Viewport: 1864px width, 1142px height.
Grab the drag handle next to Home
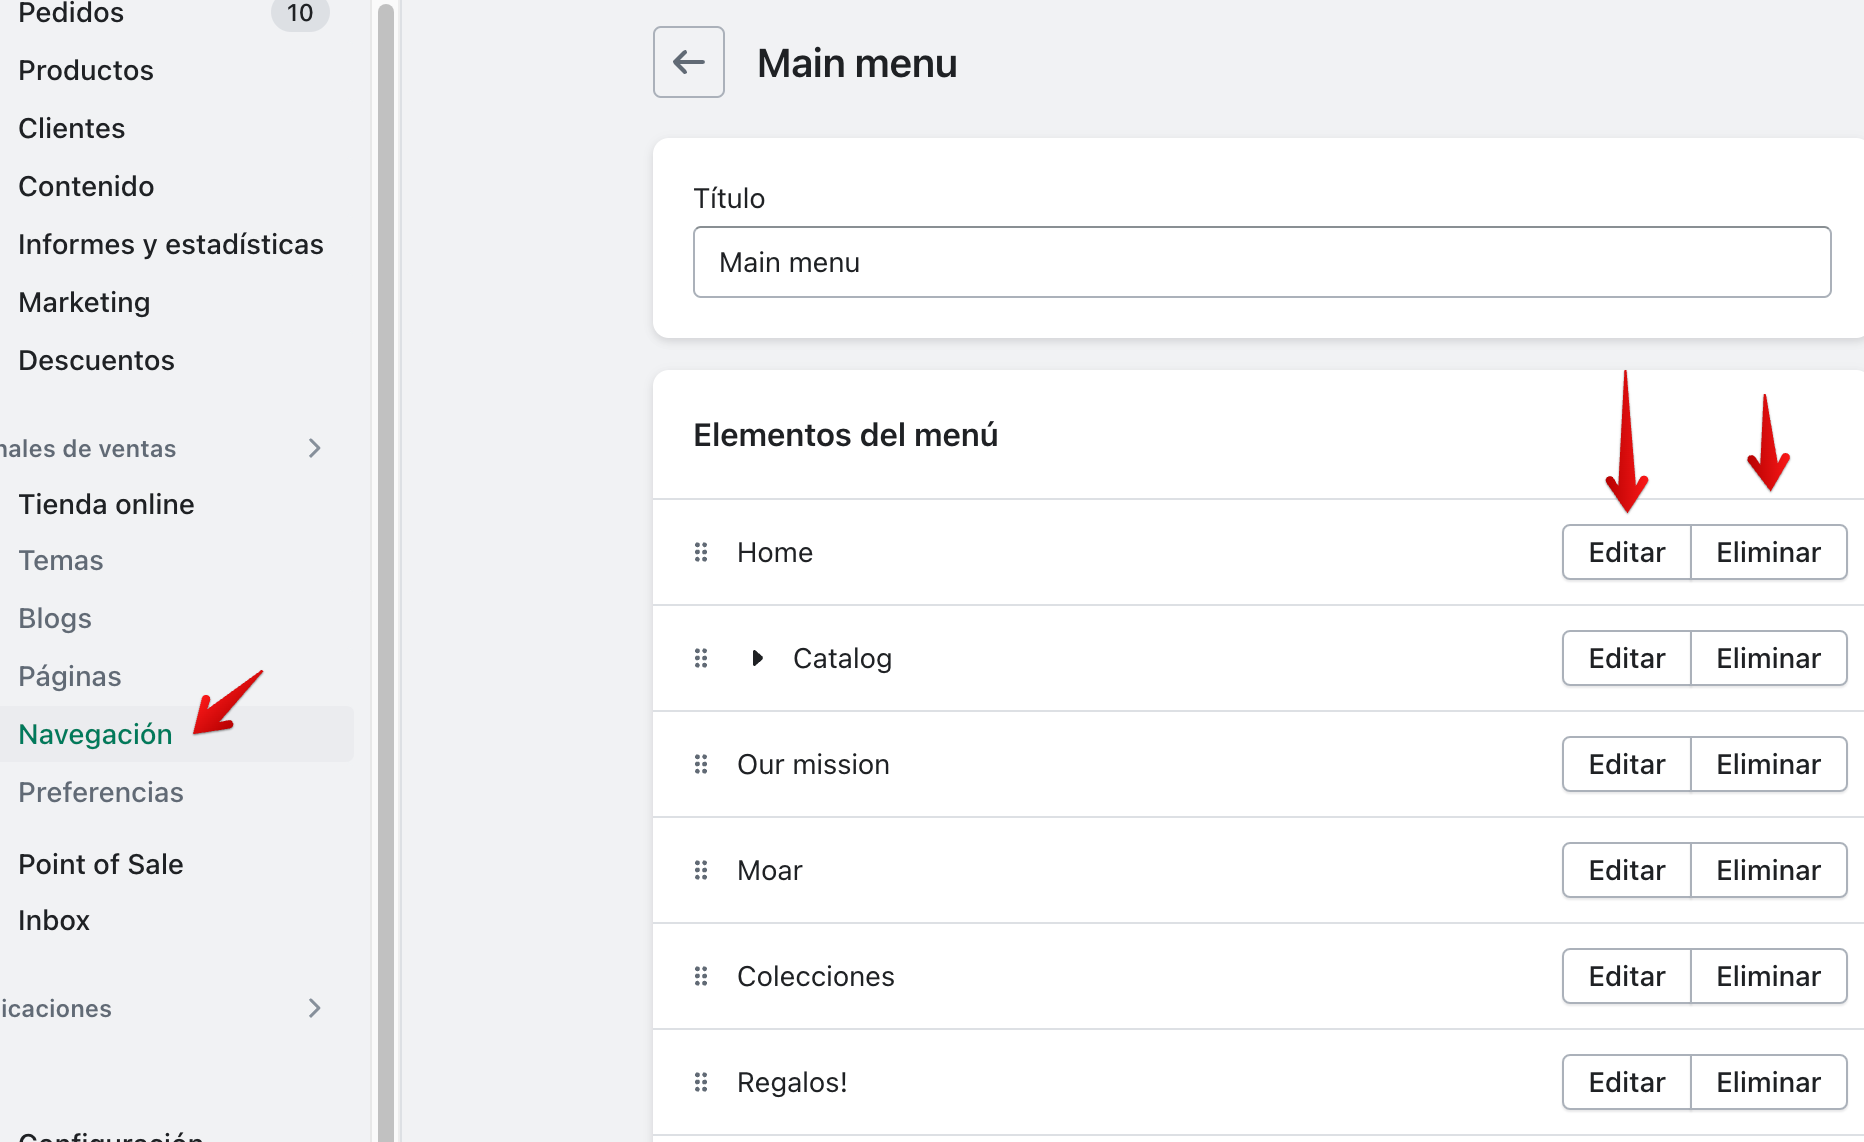(701, 552)
